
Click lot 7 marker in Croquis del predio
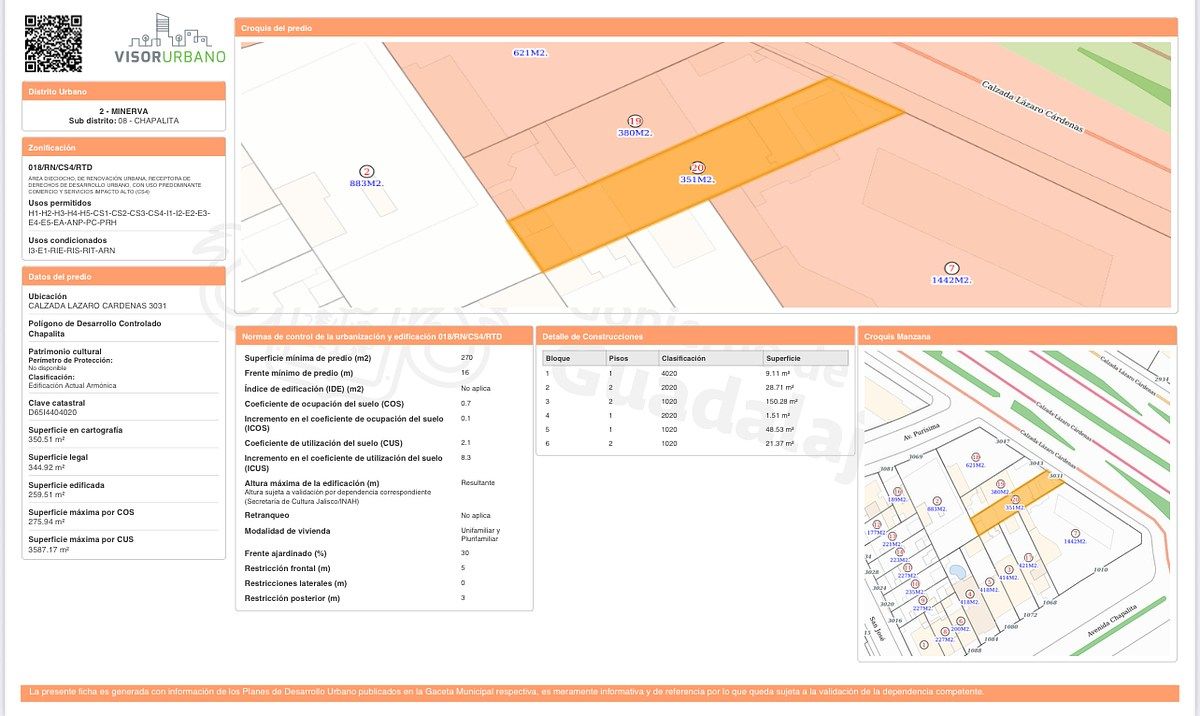click(951, 268)
